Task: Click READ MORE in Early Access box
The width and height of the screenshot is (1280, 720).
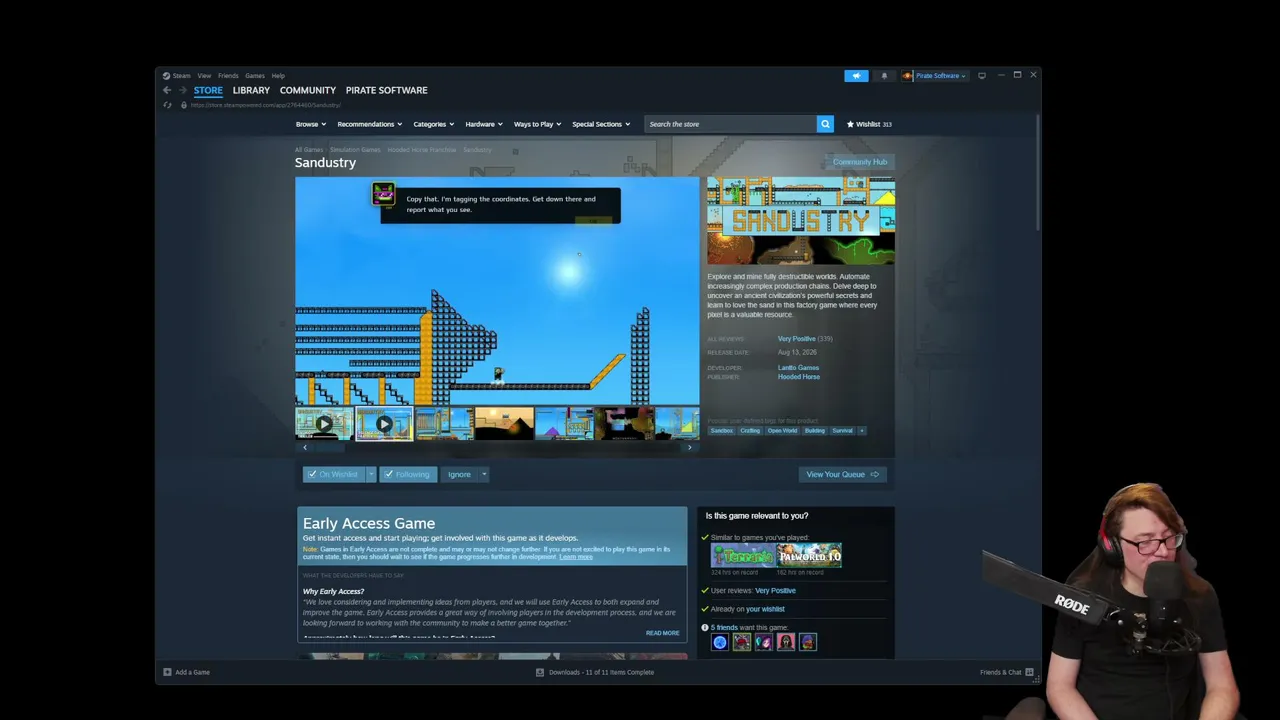Action: pos(662,633)
